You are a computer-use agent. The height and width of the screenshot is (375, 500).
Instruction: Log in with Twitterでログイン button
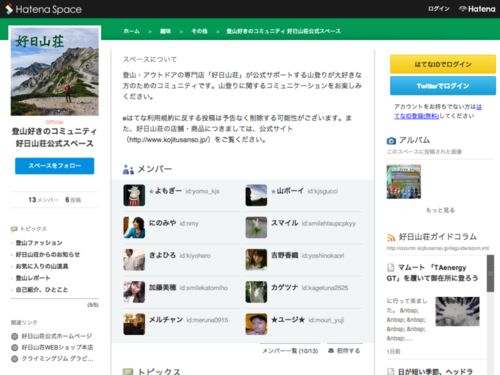[443, 86]
